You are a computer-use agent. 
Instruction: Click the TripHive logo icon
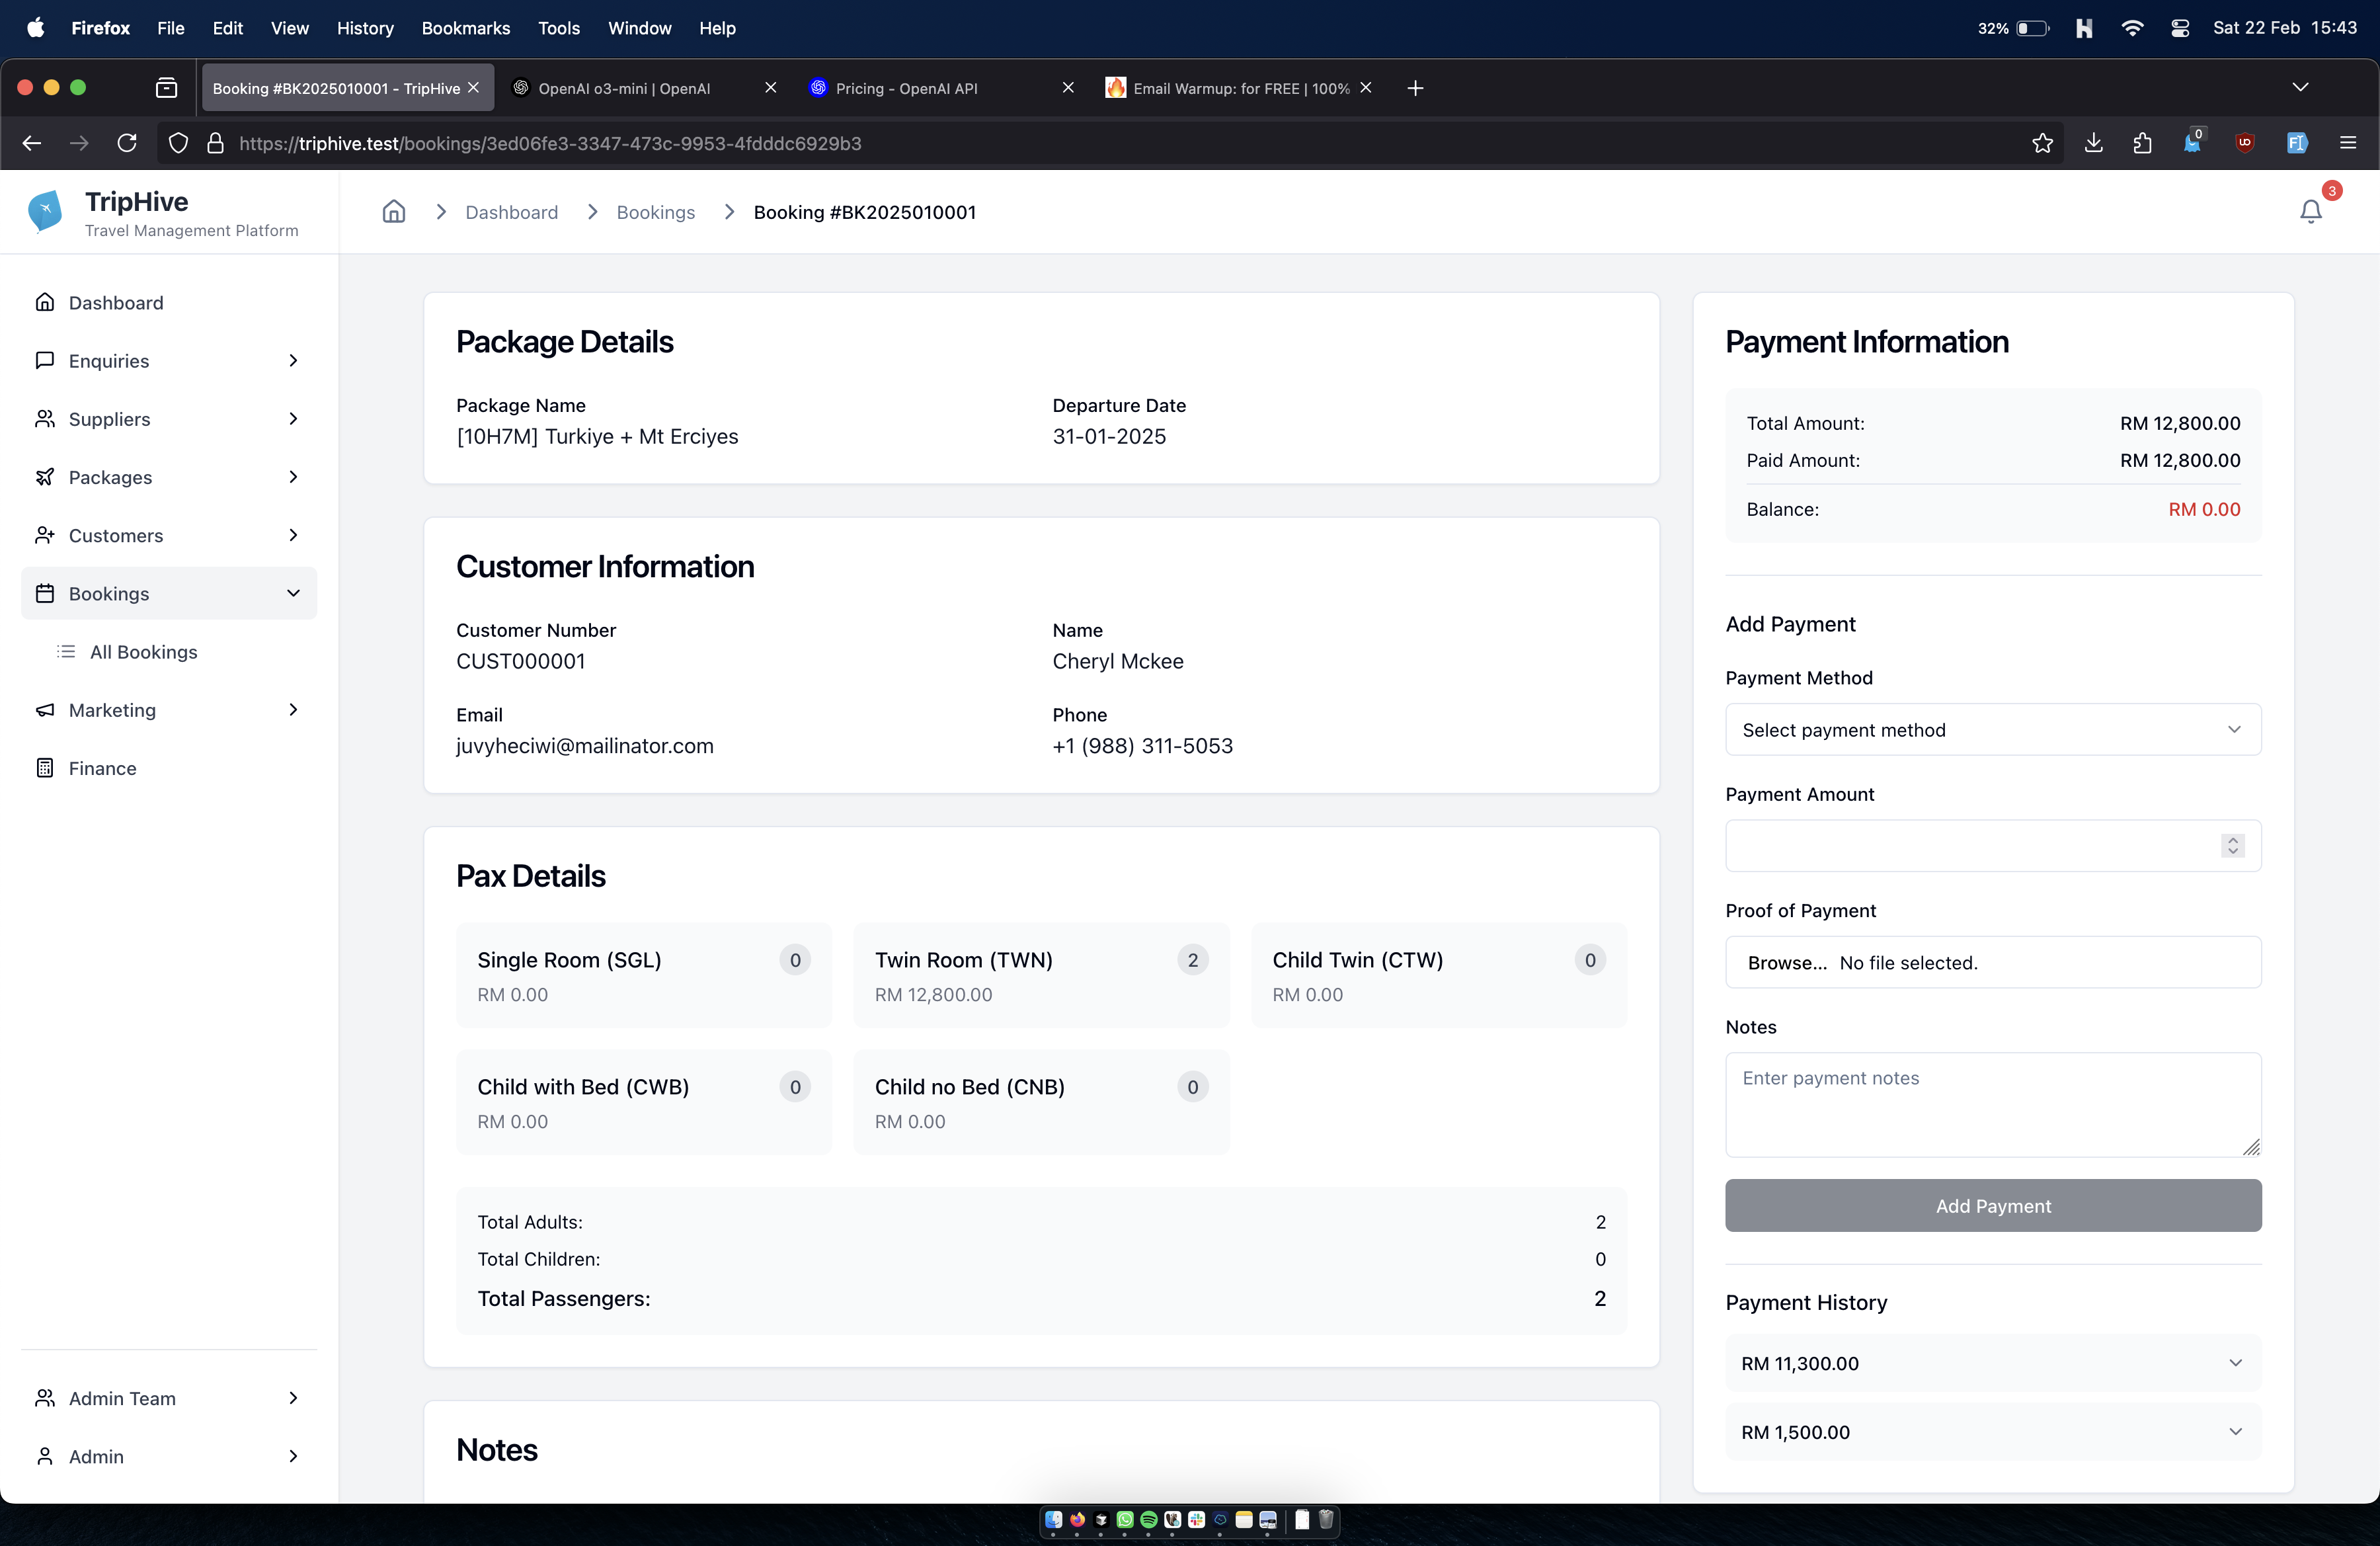(45, 211)
